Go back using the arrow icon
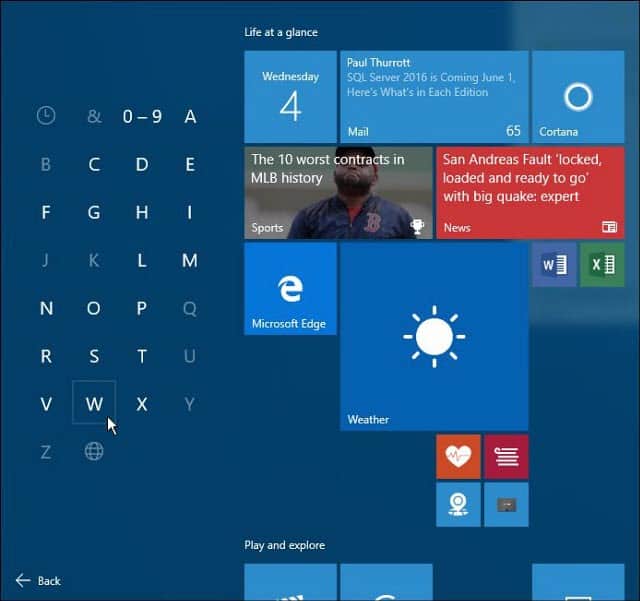 [x=23, y=580]
